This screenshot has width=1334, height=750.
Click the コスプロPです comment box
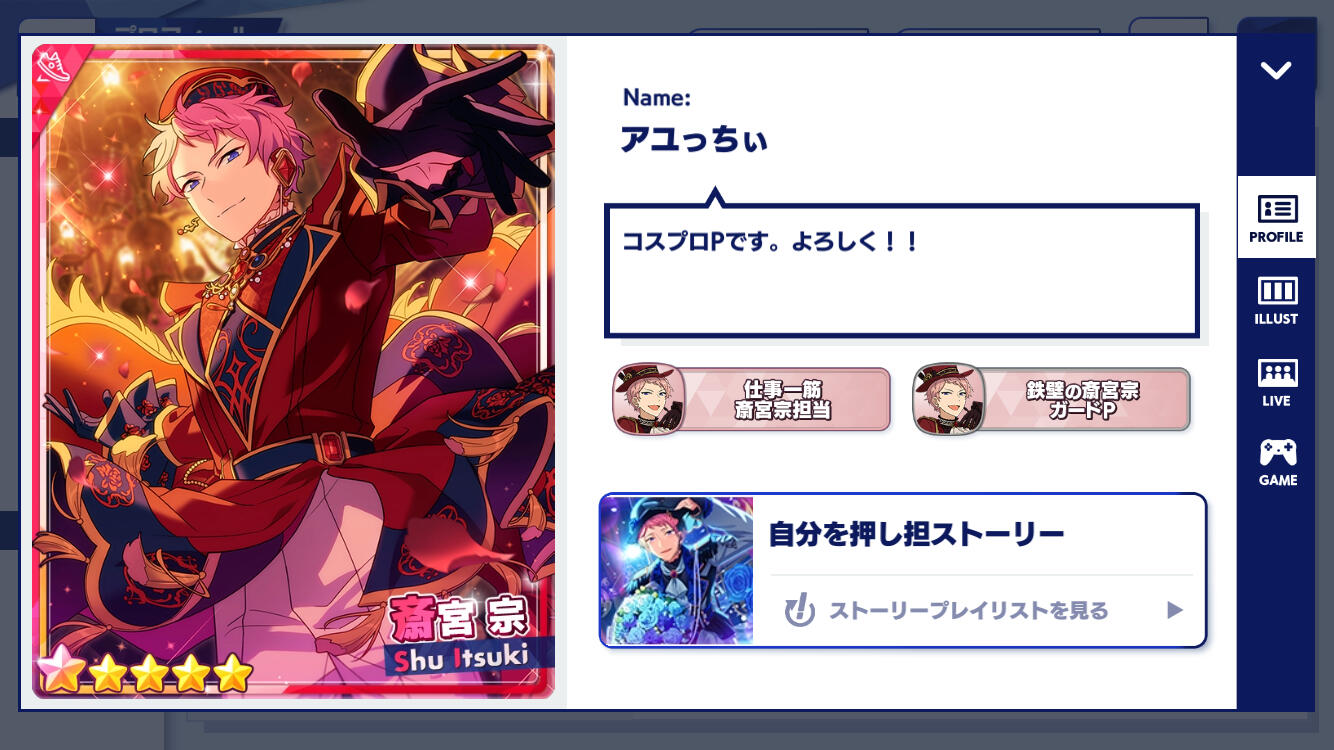902,271
